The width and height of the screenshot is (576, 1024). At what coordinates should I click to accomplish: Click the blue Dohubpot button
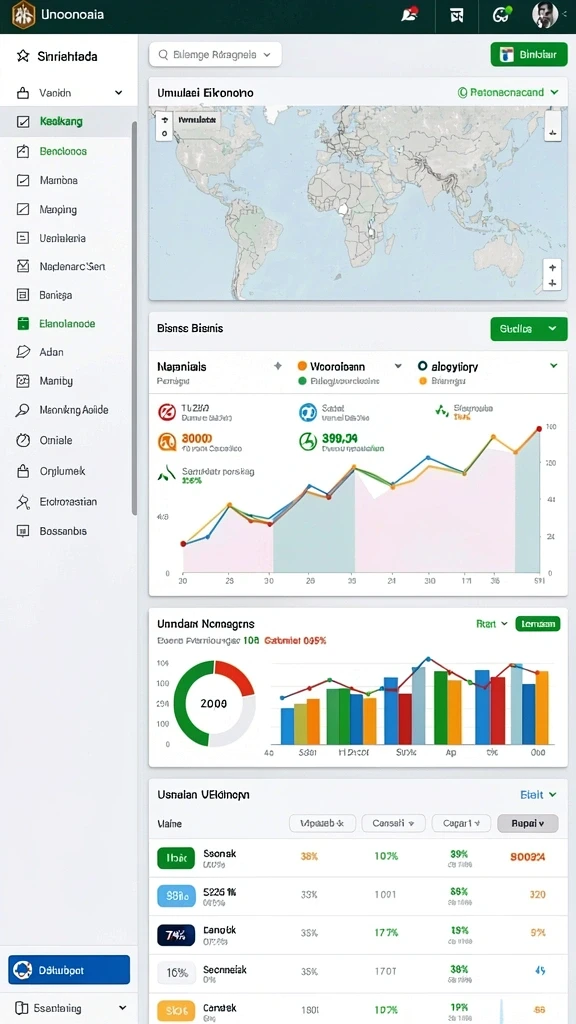(x=69, y=970)
